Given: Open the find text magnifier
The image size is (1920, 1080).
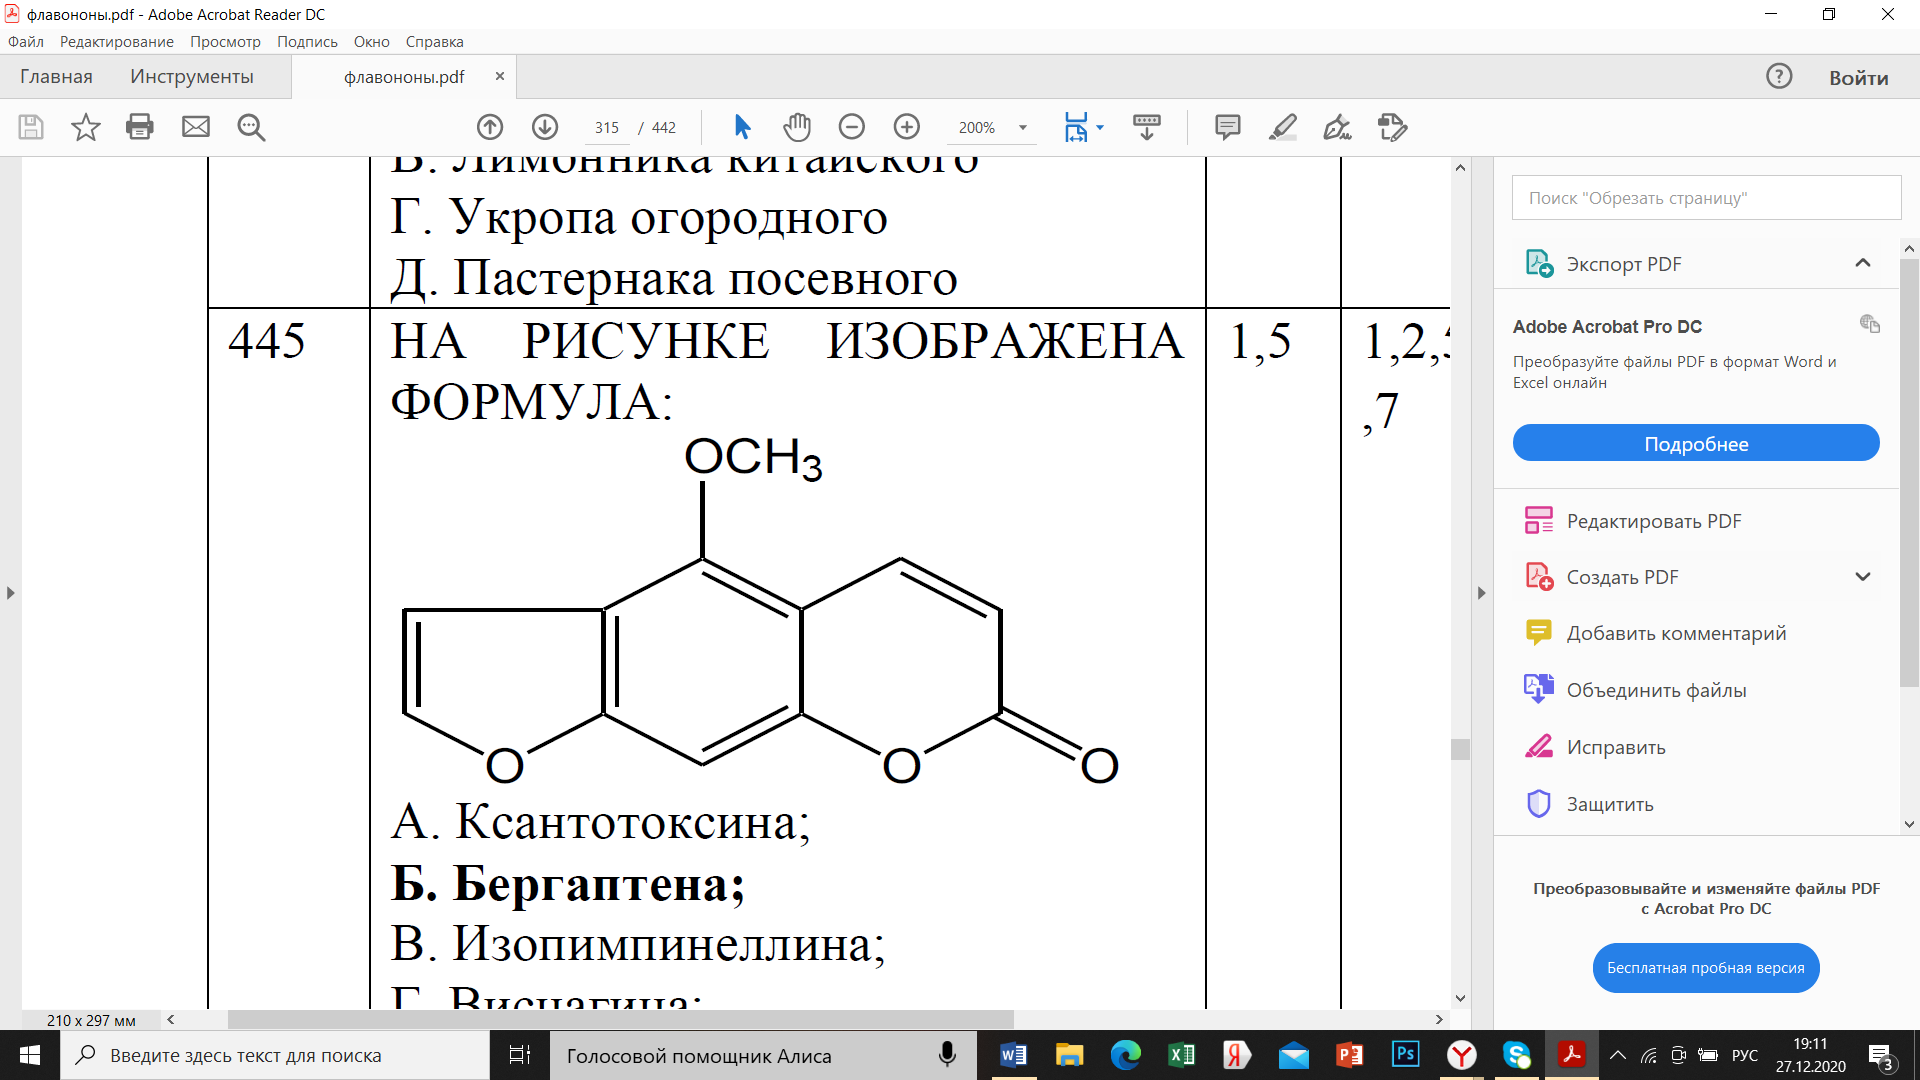Looking at the screenshot, I should 251,127.
